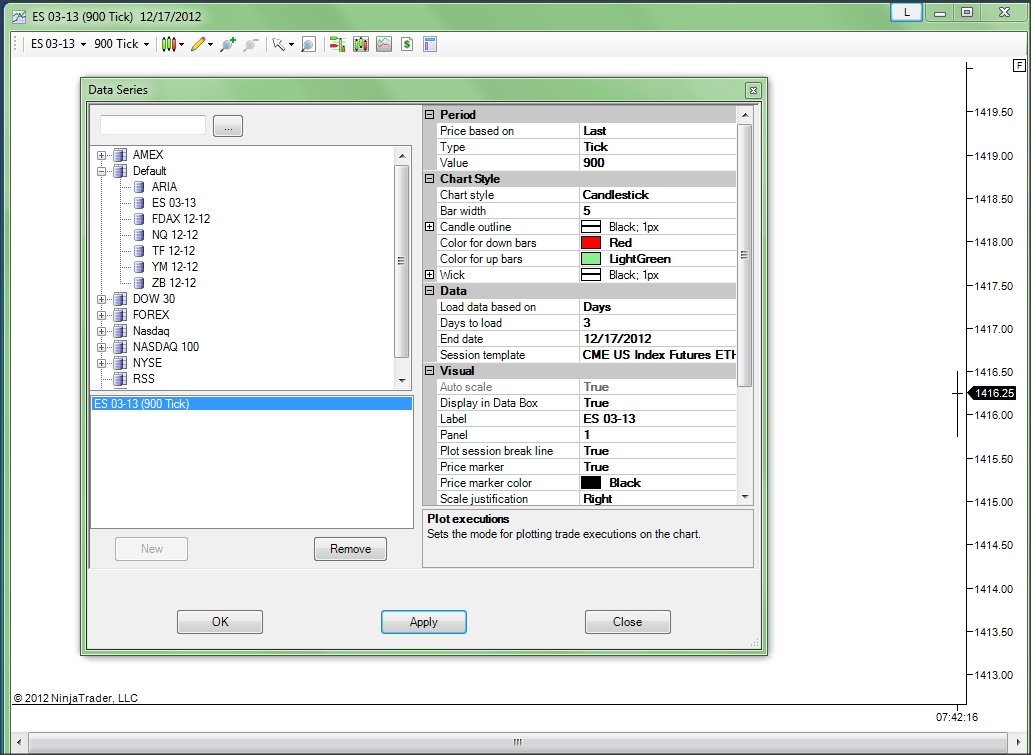Click the F marker on the price axis

[1019, 65]
